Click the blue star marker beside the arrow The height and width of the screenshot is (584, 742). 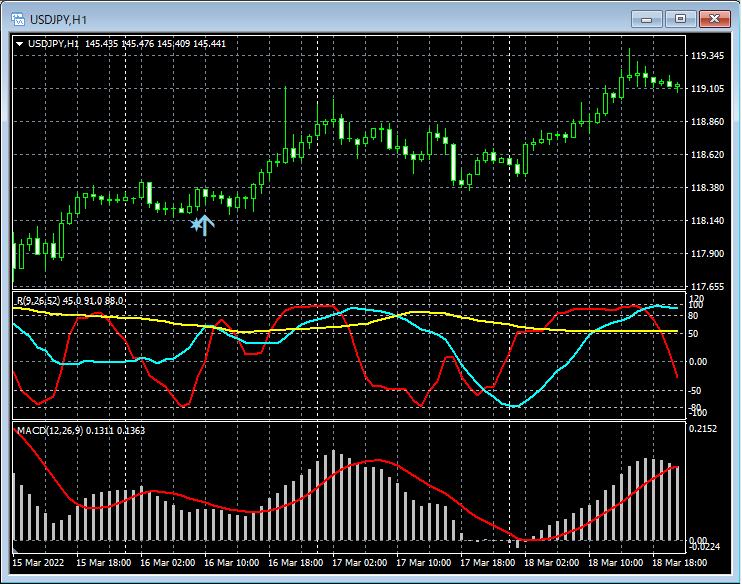pos(196,225)
